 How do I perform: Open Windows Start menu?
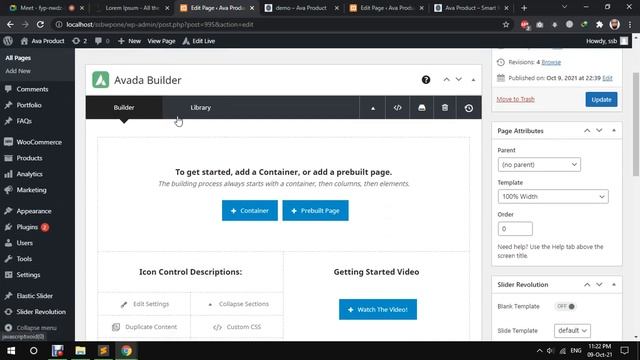pos(11,351)
